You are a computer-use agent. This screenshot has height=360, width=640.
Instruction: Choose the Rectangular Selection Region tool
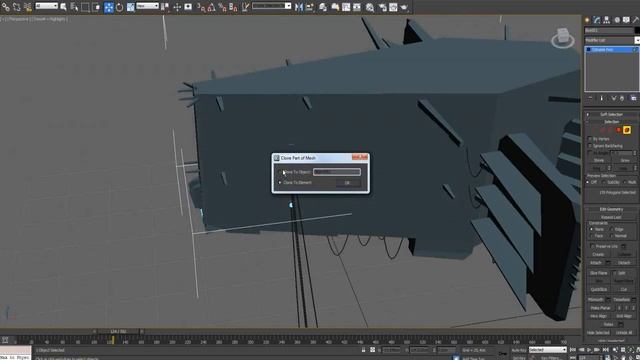click(x=85, y=7)
